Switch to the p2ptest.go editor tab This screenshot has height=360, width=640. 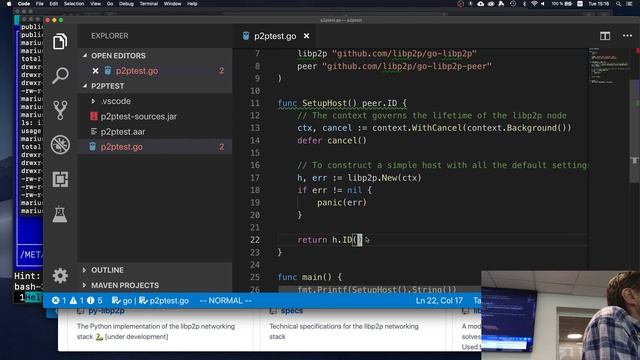pos(275,36)
